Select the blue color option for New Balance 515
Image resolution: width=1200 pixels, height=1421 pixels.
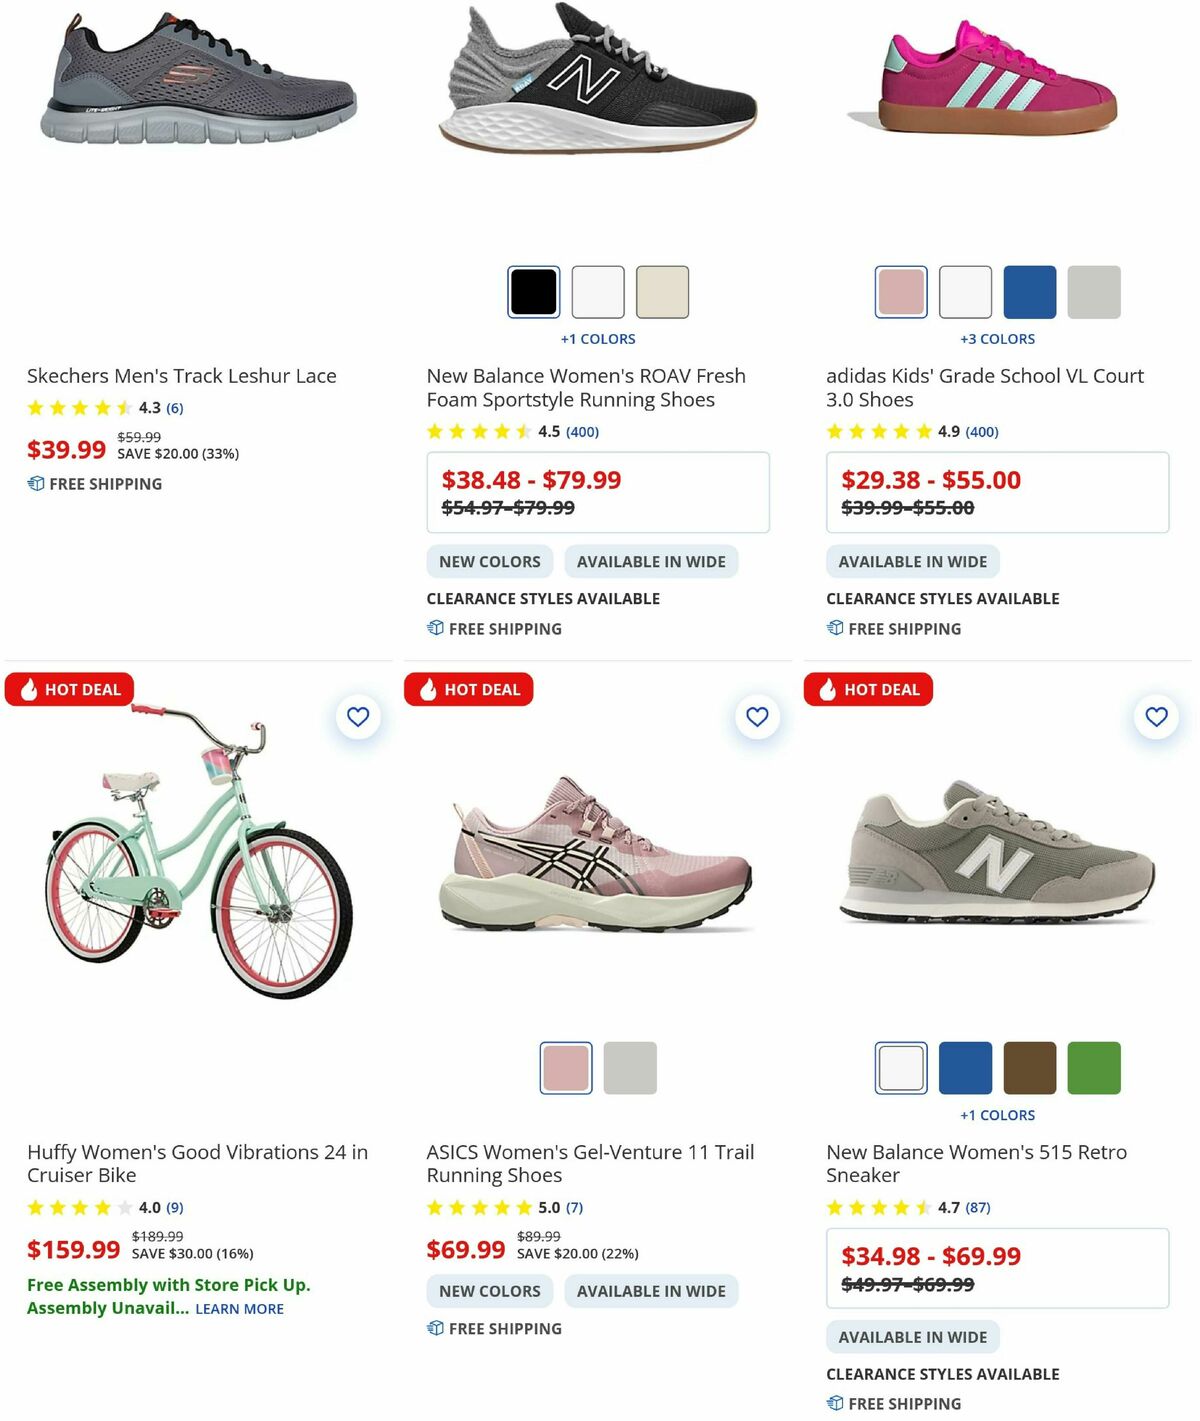[966, 1067]
